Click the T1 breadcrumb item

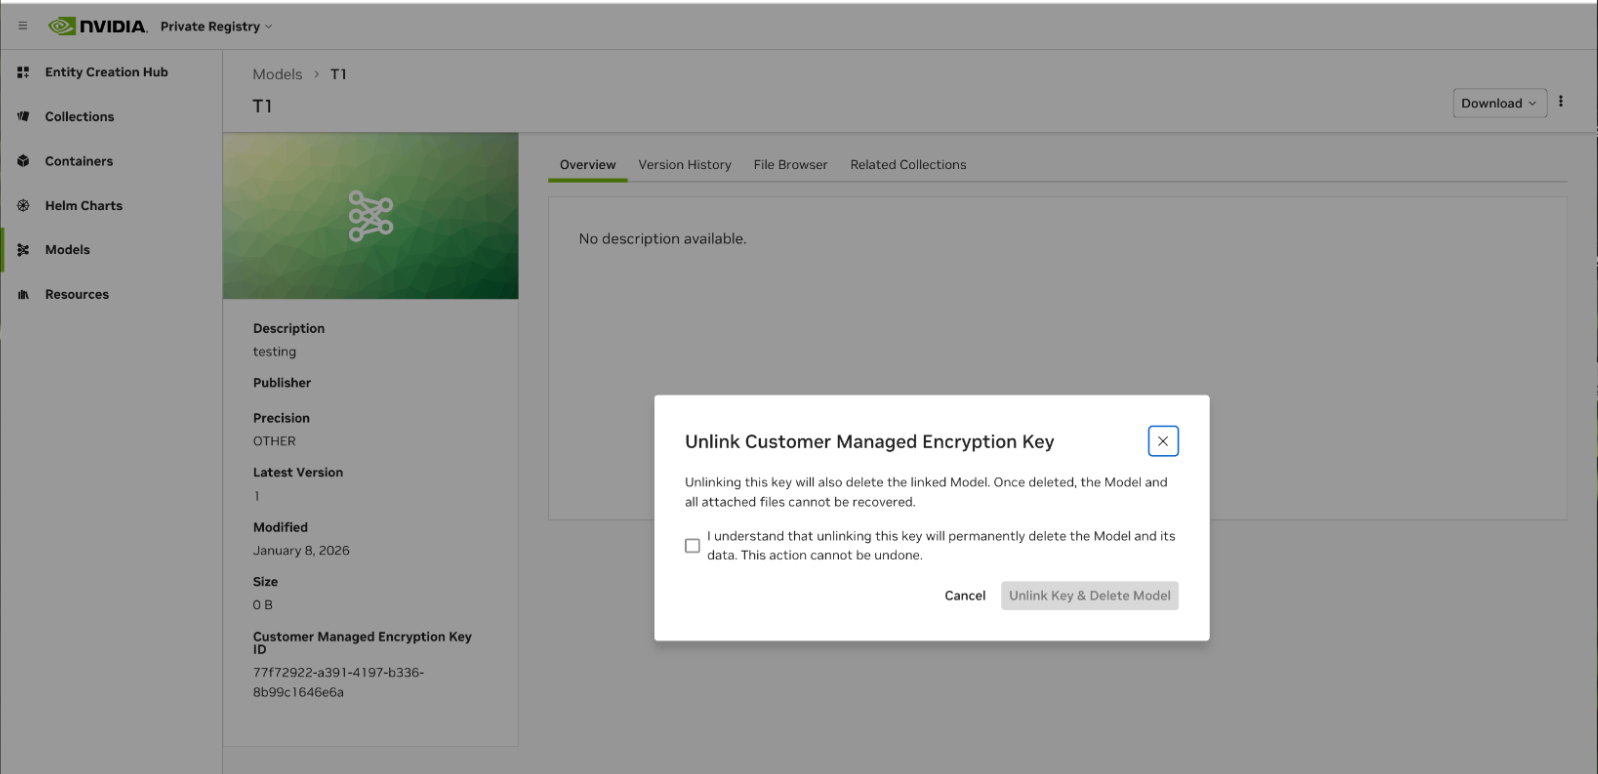[338, 74]
